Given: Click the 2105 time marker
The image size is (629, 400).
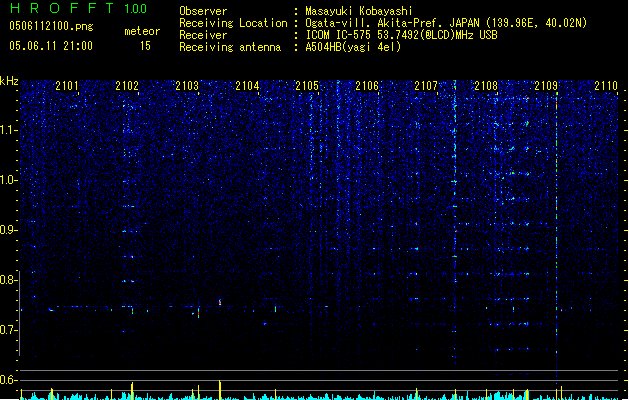Looking at the screenshot, I should click(307, 85).
